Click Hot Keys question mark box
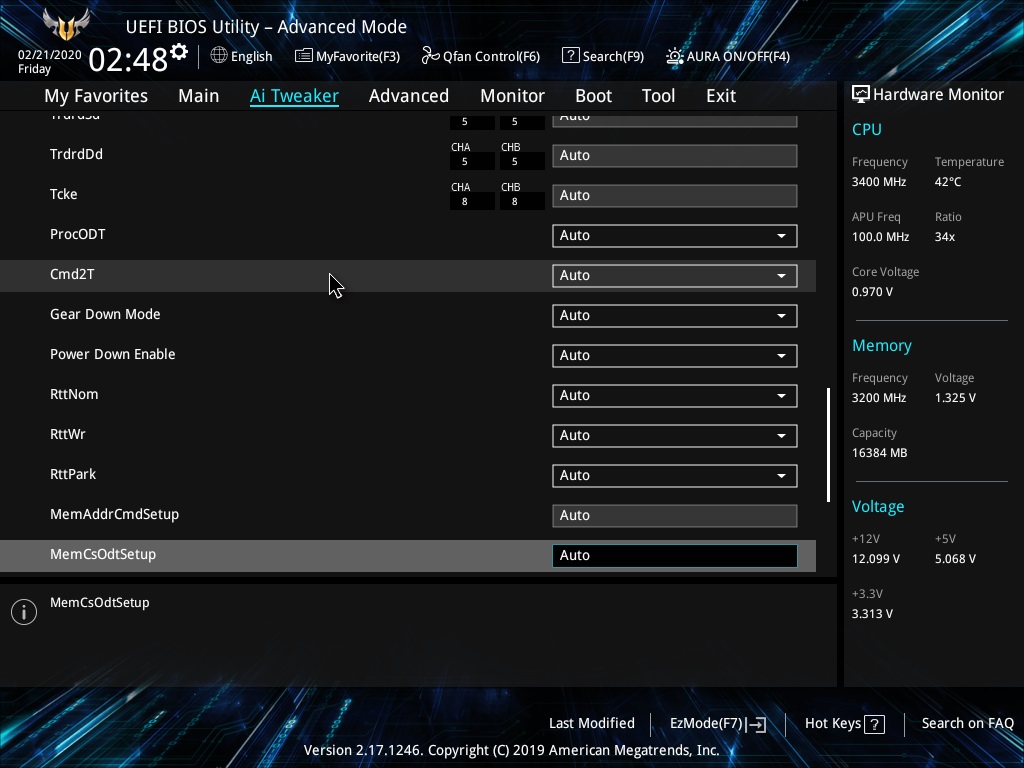1024x768 pixels. coord(874,724)
